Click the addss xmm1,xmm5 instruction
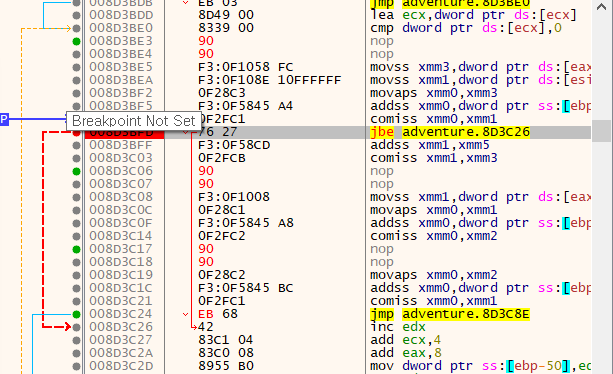The image size is (613, 374). point(430,145)
